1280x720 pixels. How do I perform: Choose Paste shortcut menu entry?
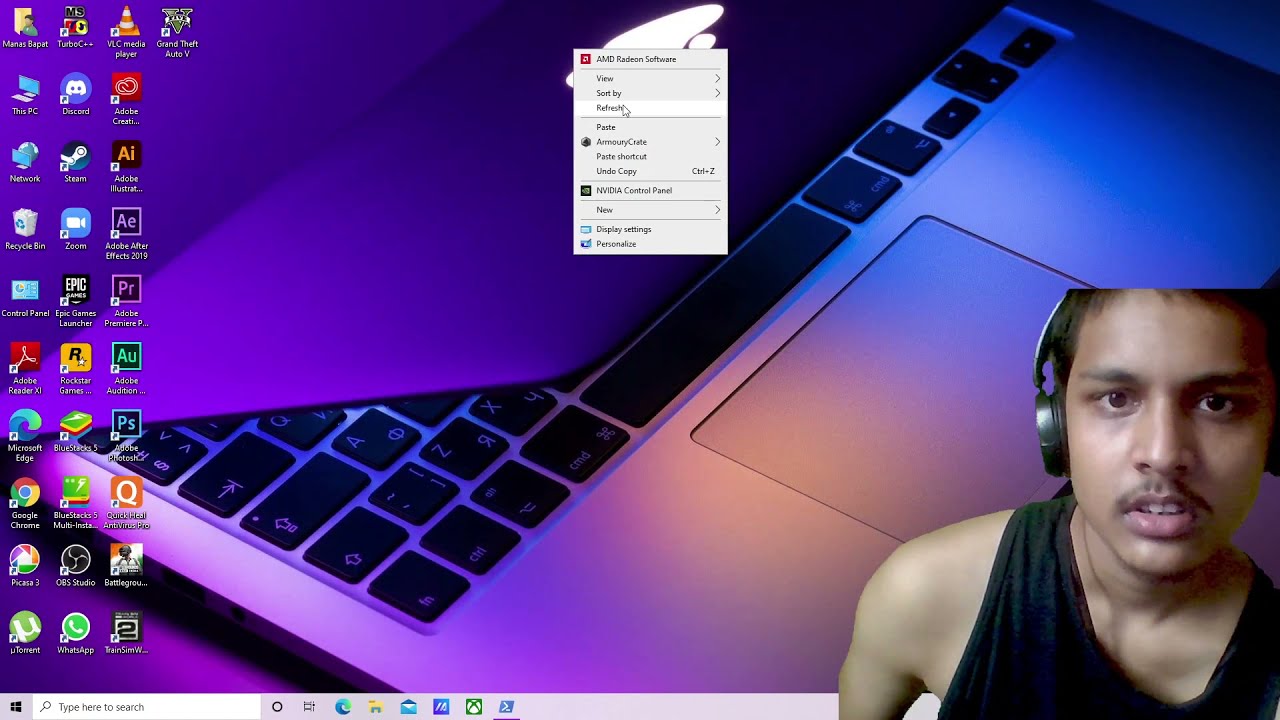tap(650, 156)
